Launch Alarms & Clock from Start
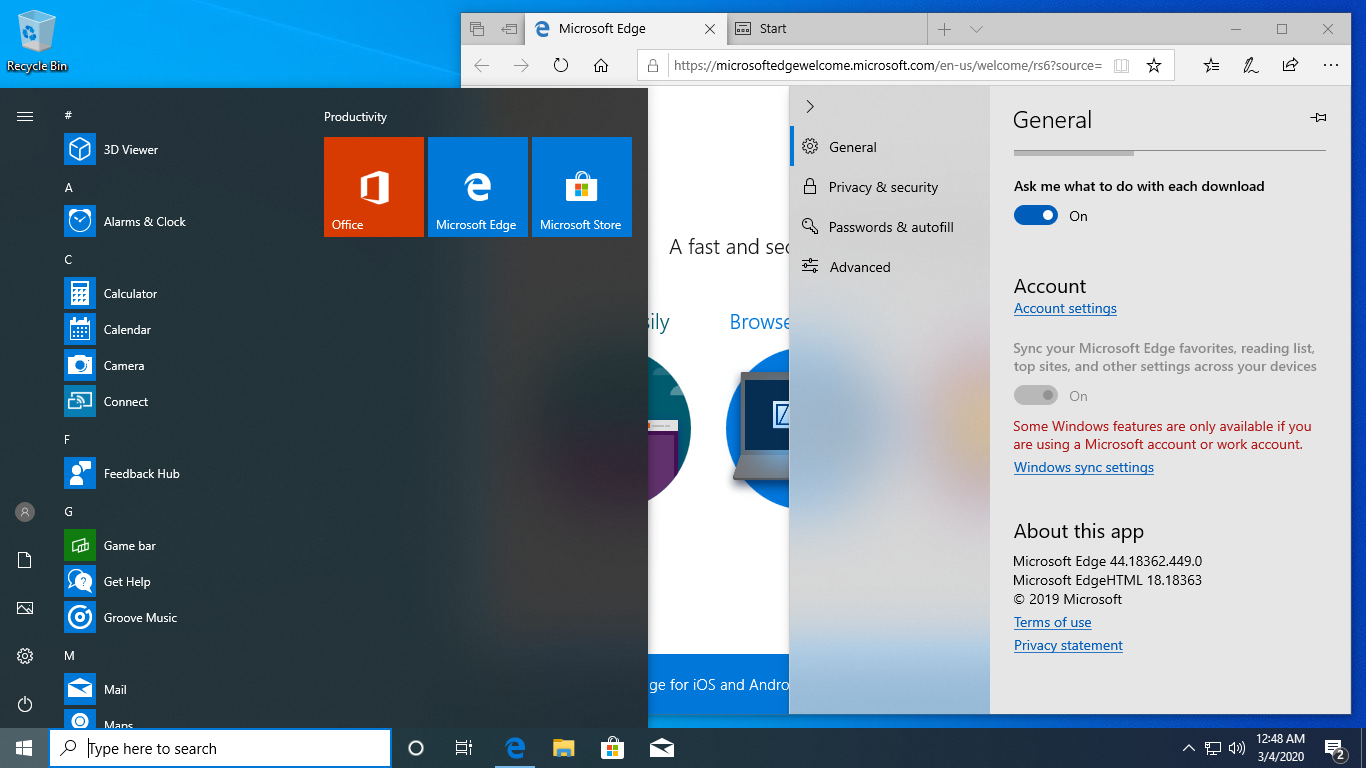 (180, 222)
